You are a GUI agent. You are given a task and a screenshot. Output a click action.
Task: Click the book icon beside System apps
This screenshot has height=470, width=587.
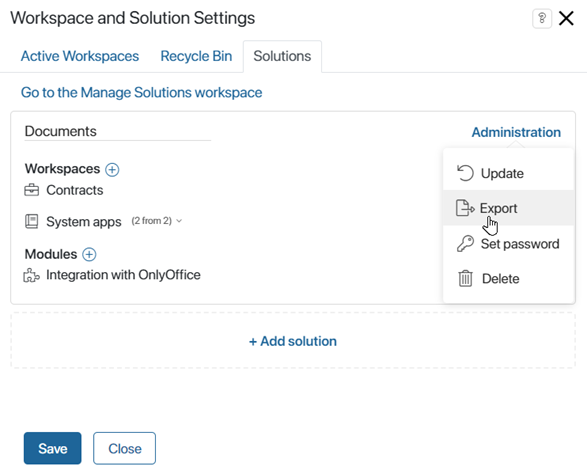(x=31, y=221)
